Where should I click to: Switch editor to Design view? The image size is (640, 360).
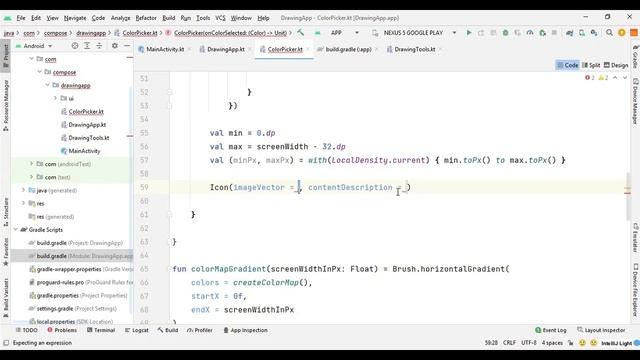[x=616, y=65]
